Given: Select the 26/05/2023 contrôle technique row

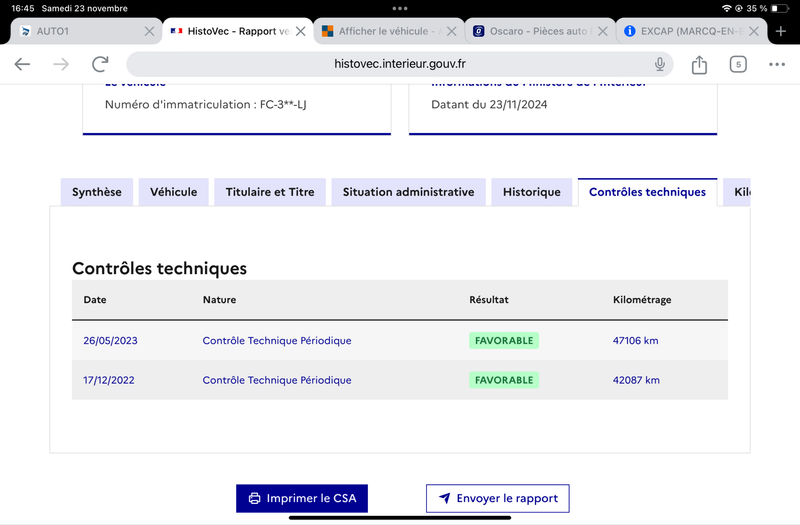Looking at the screenshot, I should (399, 341).
